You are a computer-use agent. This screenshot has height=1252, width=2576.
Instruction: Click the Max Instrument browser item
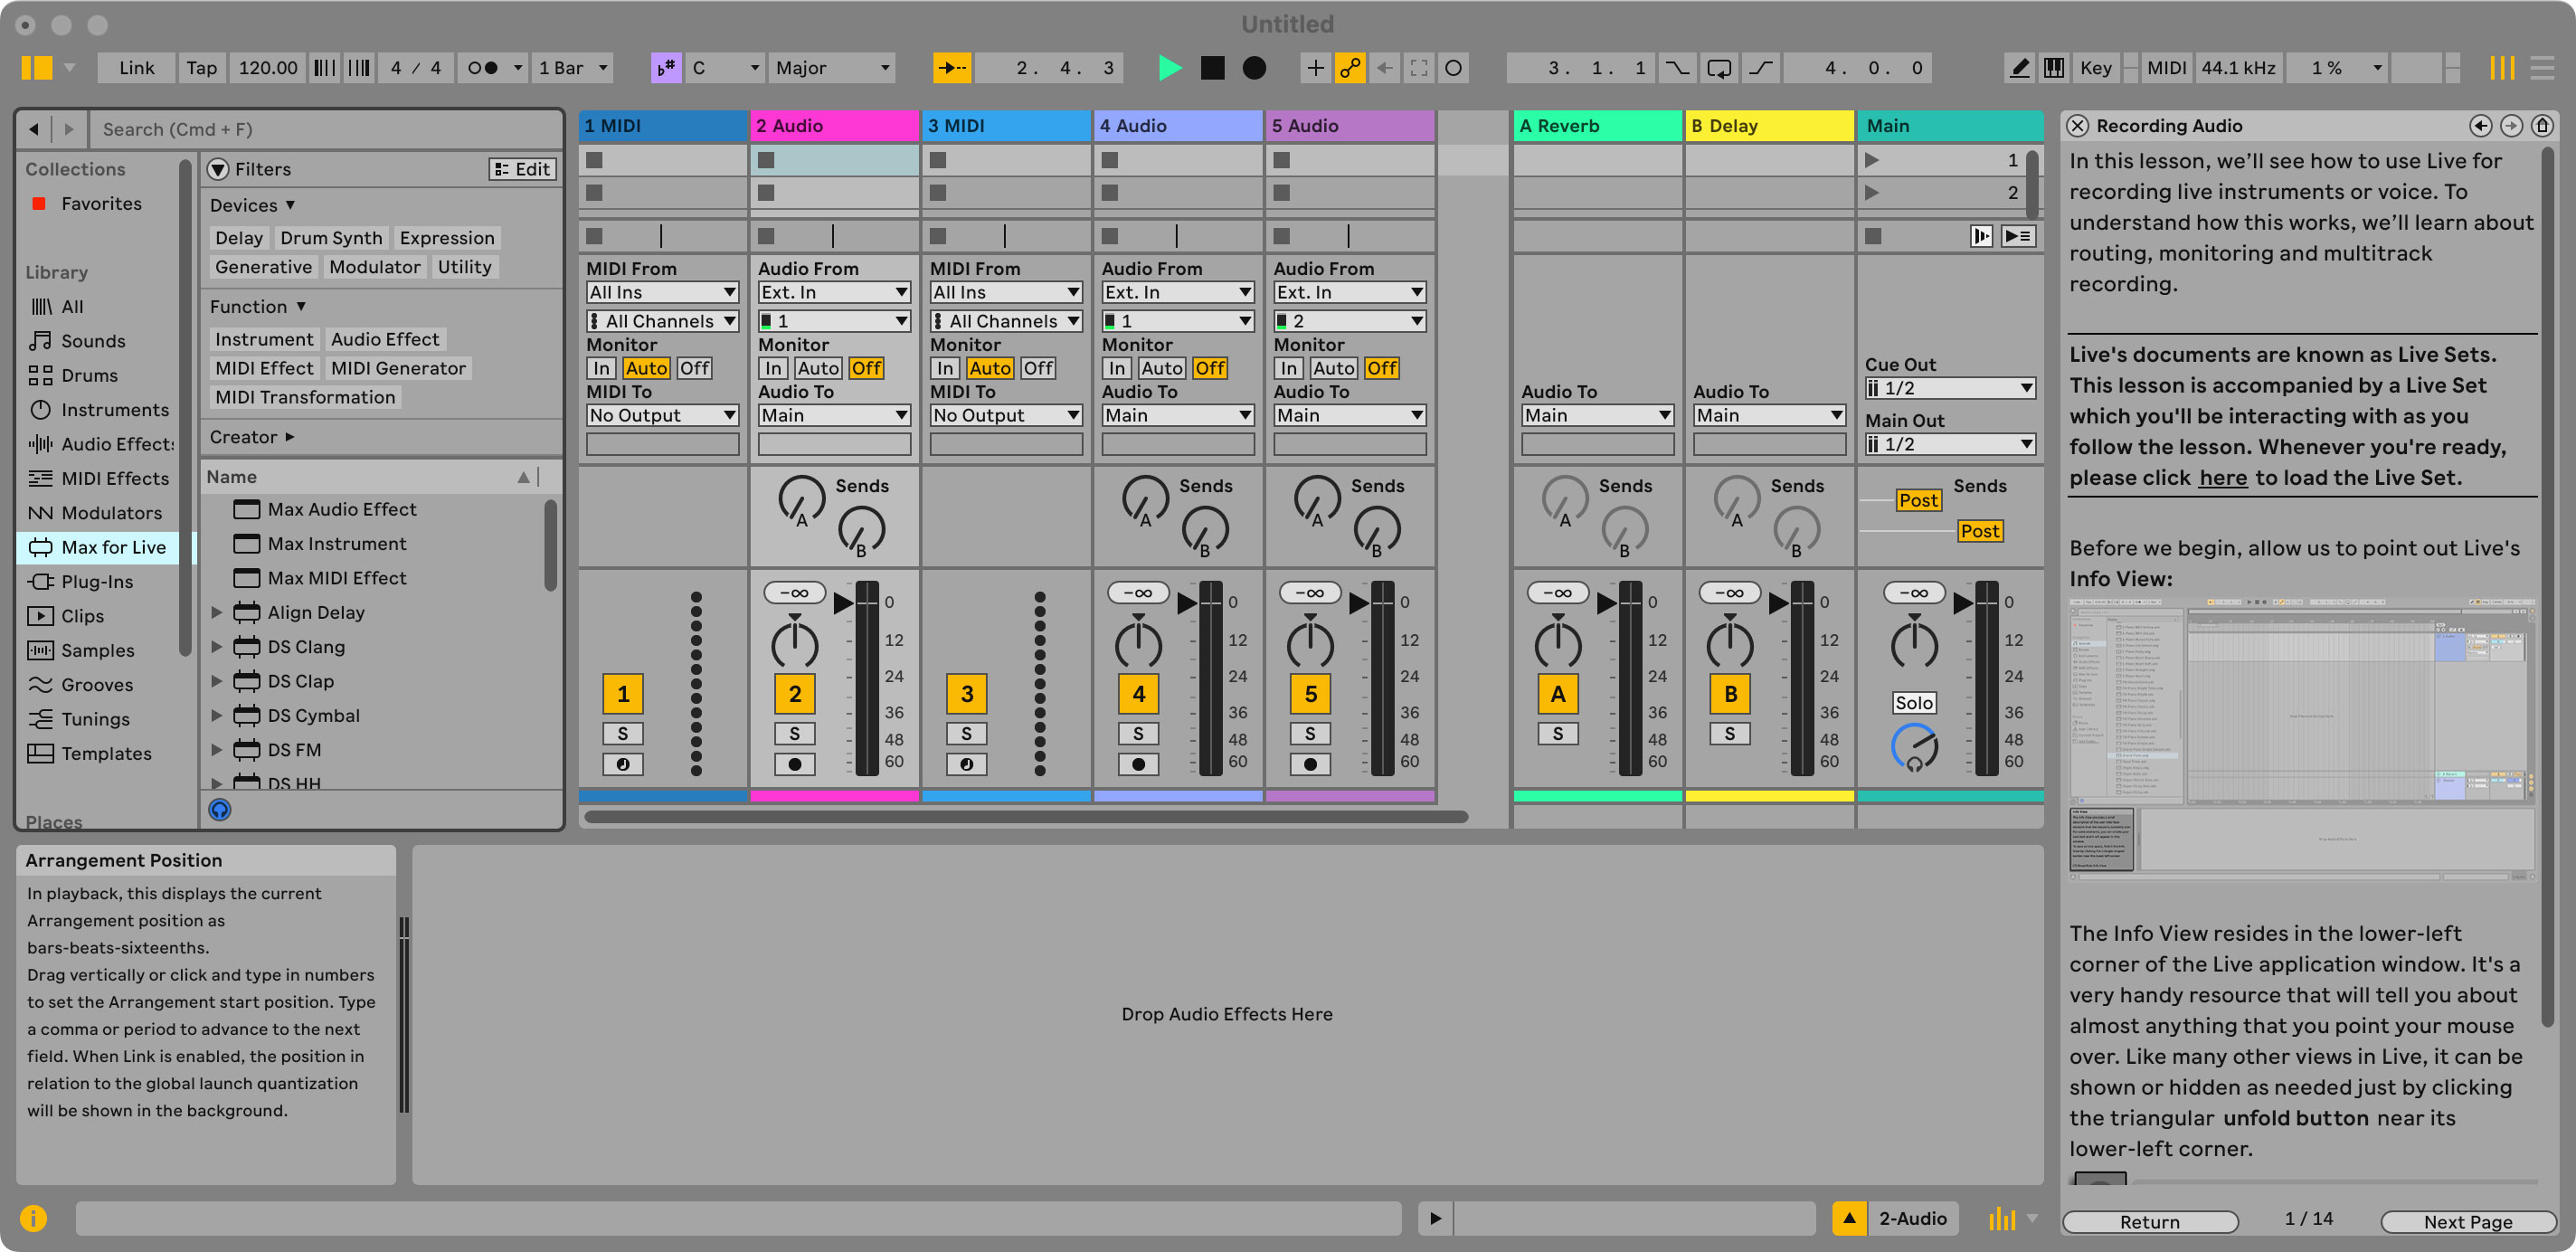336,544
